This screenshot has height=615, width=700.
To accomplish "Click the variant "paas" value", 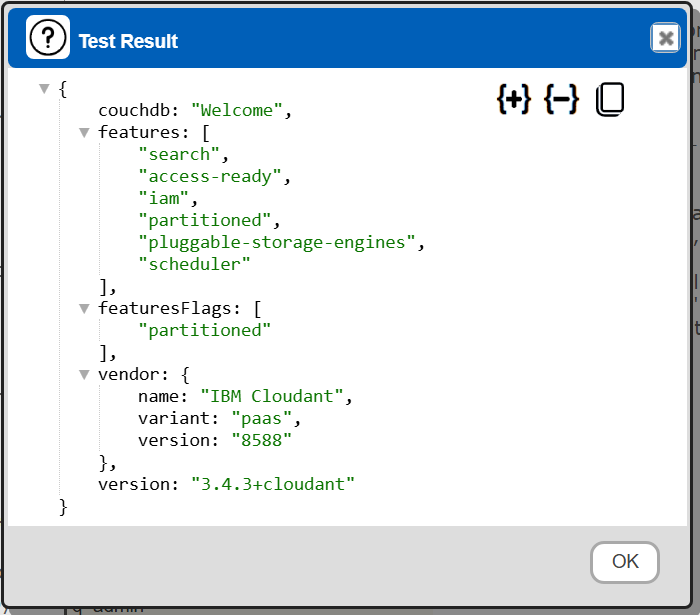I will click(x=261, y=419).
